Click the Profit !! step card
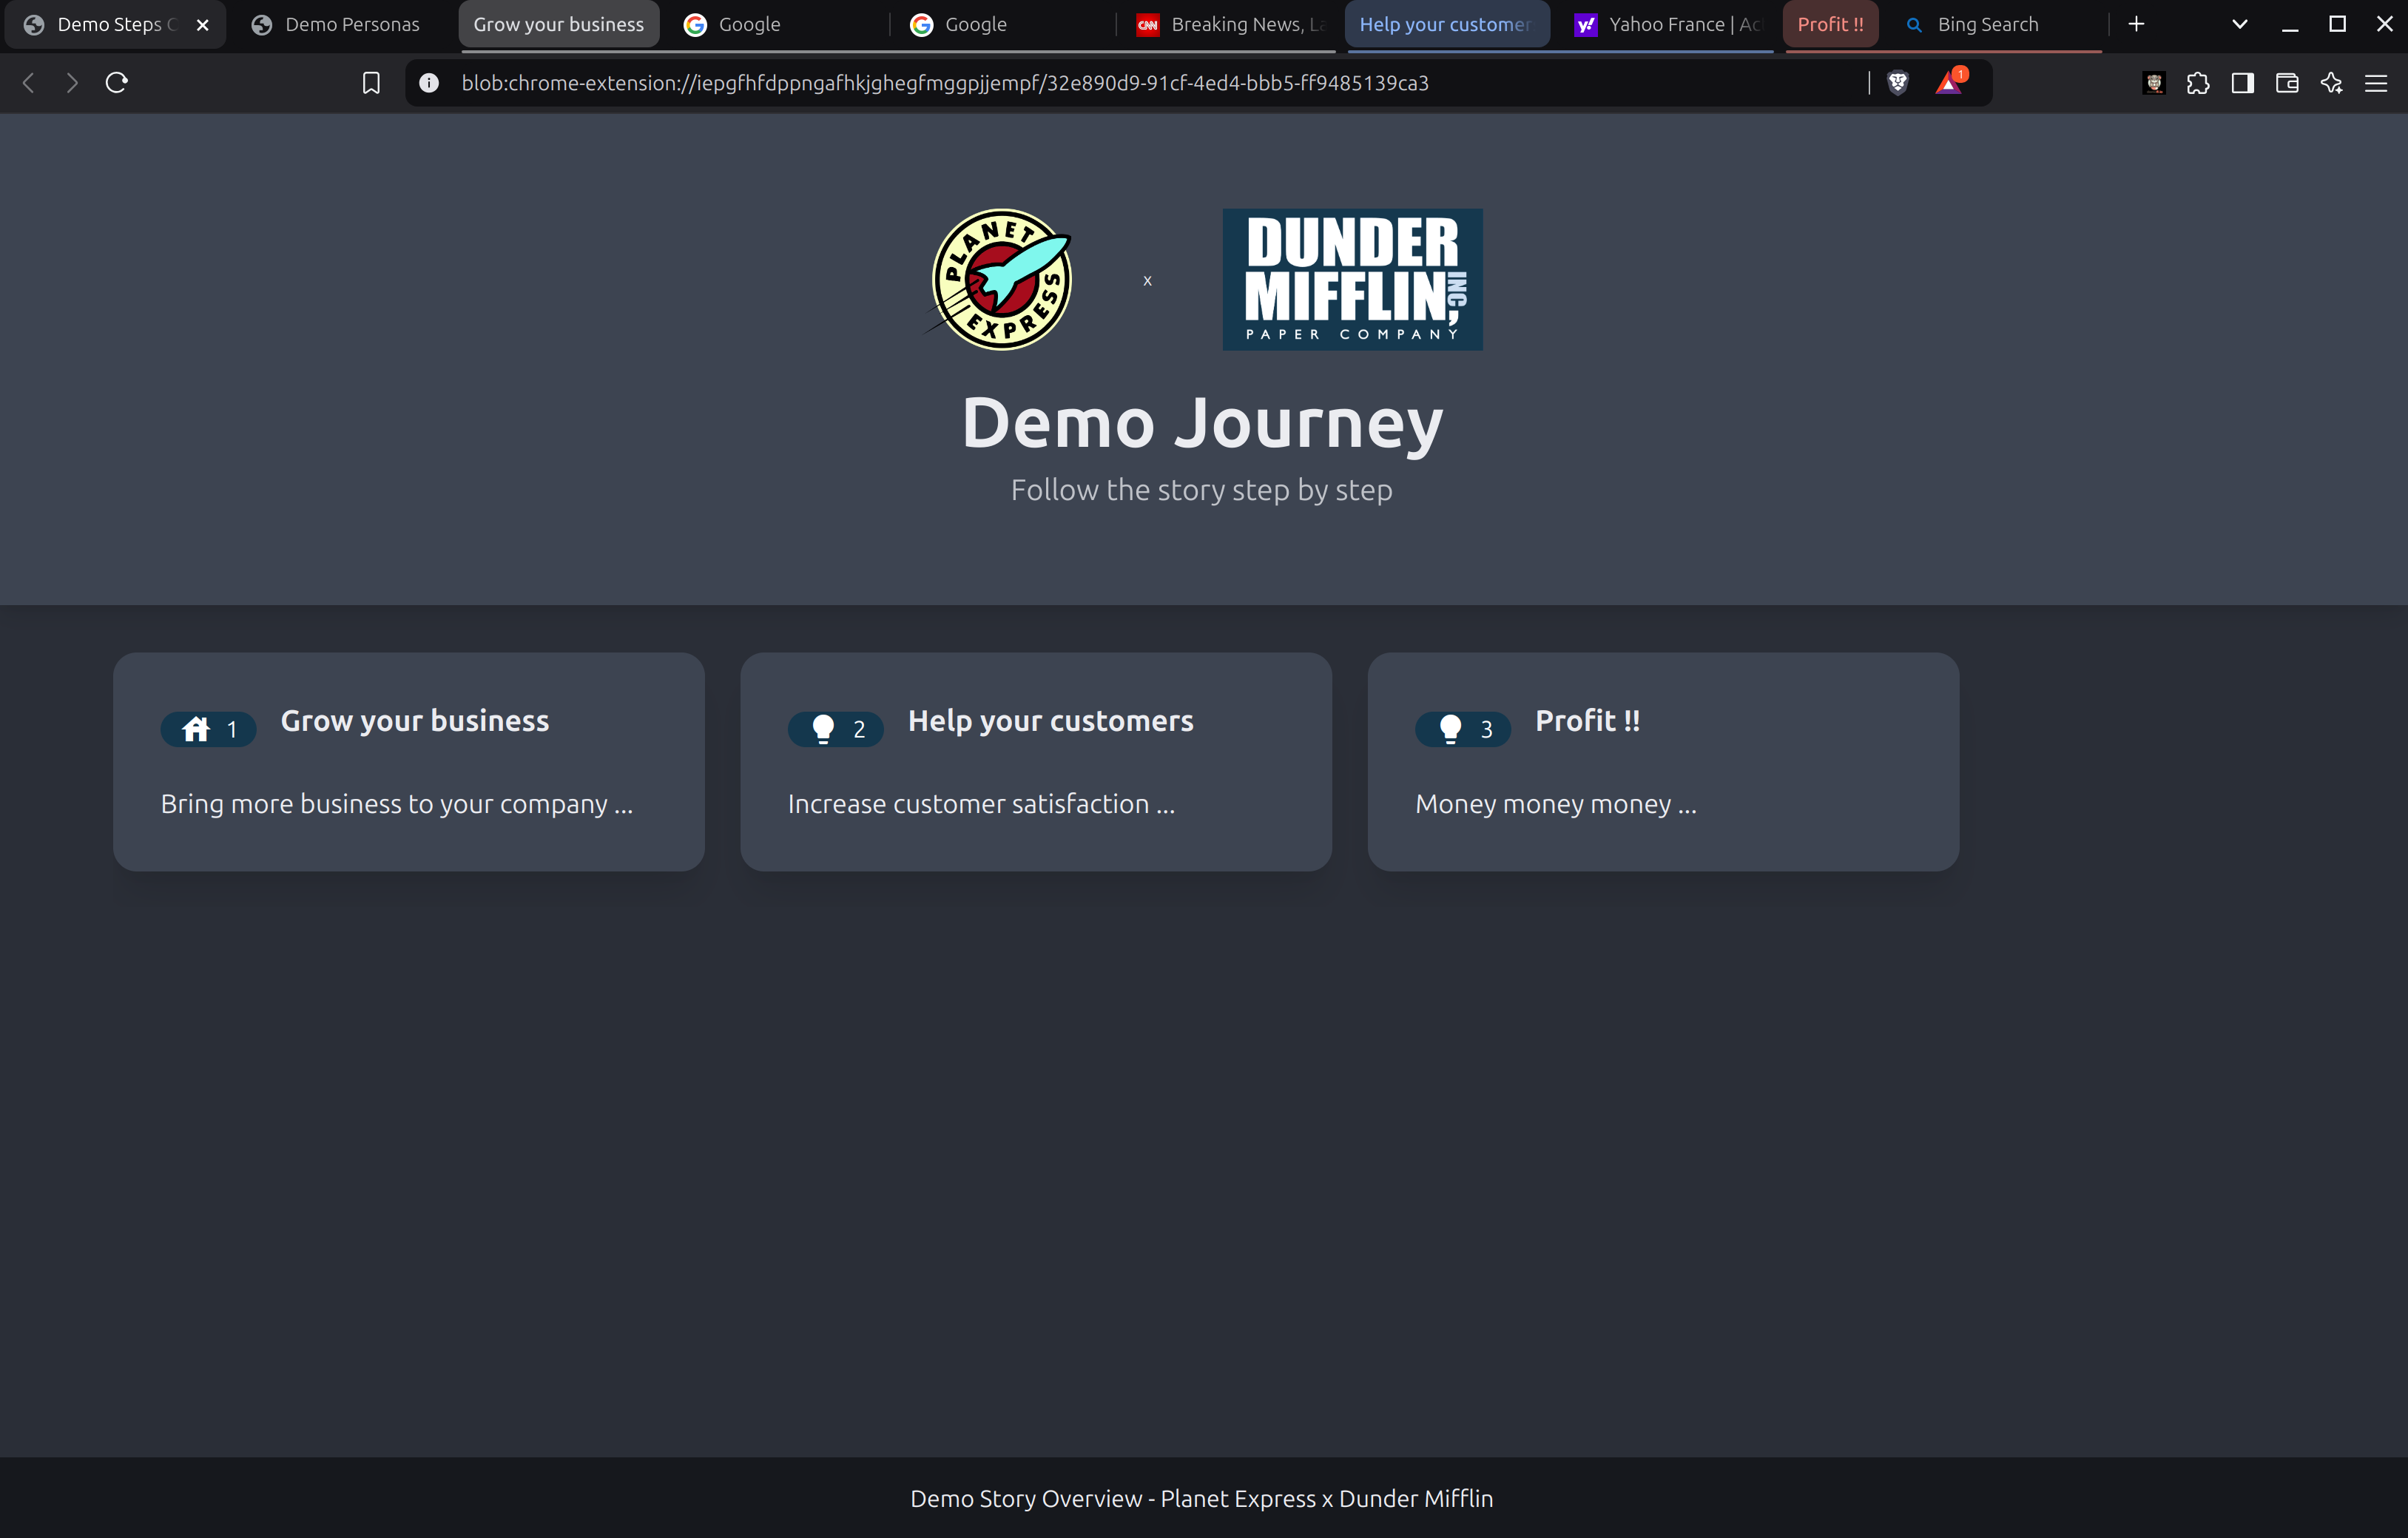 (1662, 761)
